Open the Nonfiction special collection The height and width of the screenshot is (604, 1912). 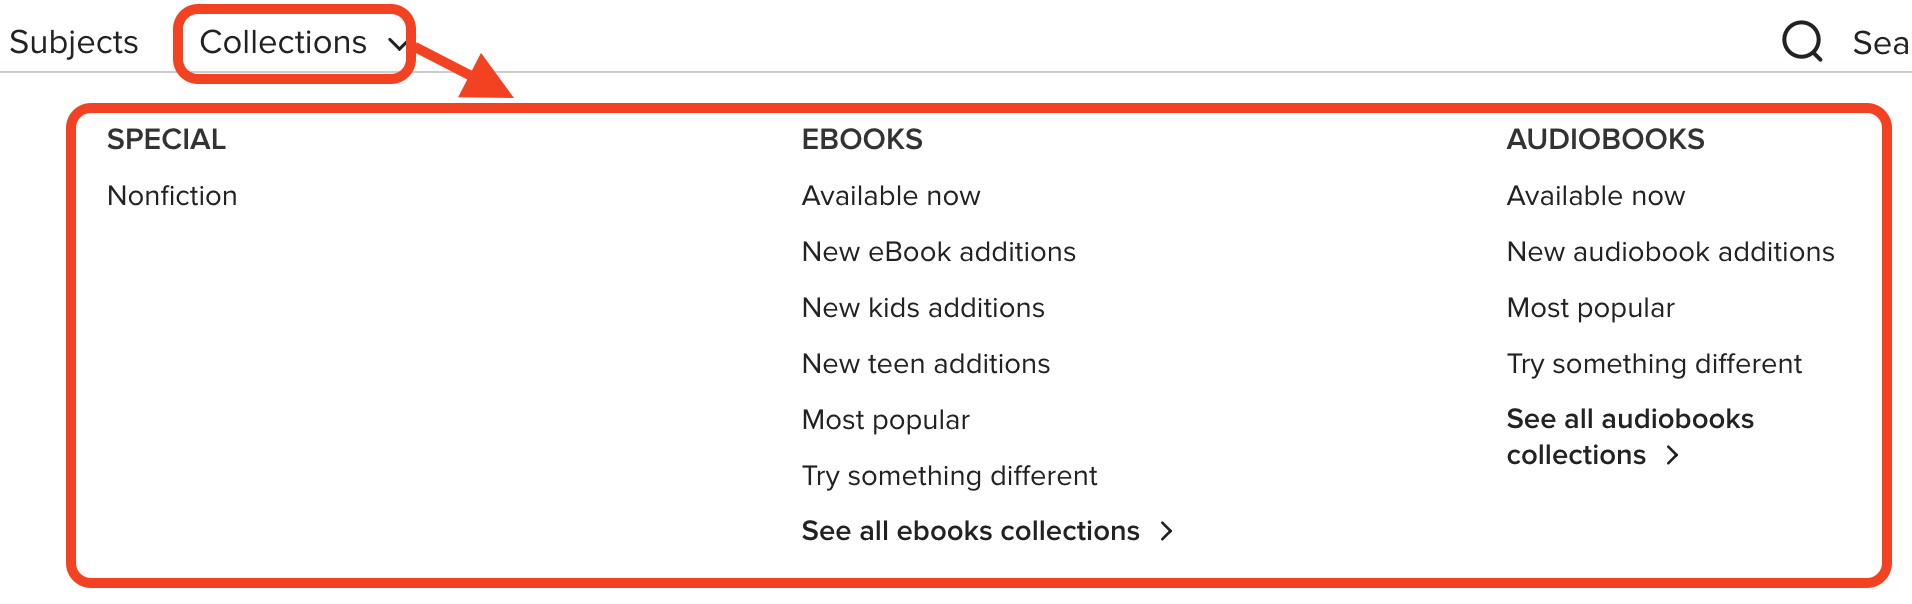(x=172, y=196)
